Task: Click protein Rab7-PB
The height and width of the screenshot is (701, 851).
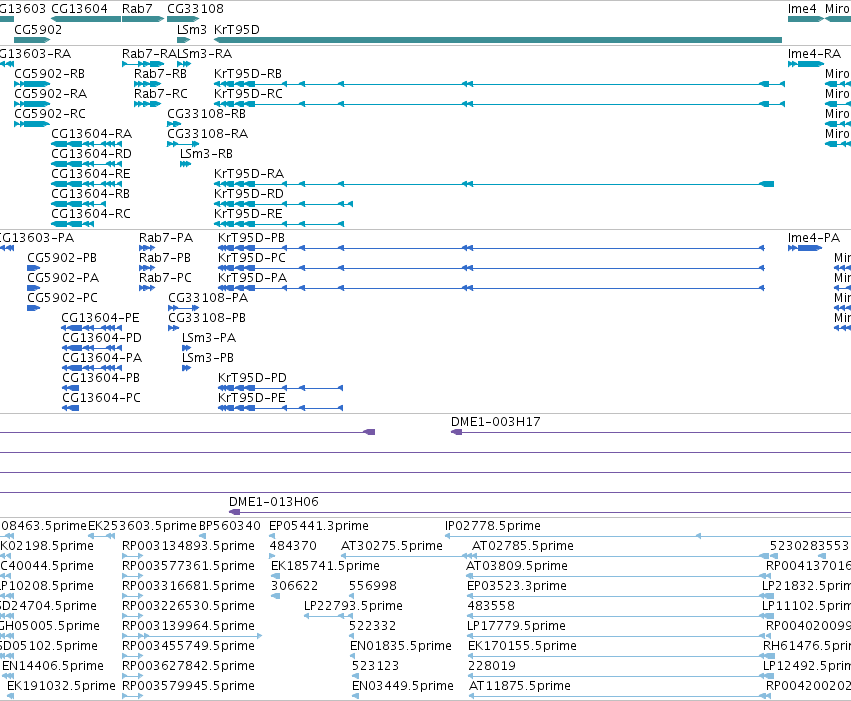Action: tap(165, 258)
